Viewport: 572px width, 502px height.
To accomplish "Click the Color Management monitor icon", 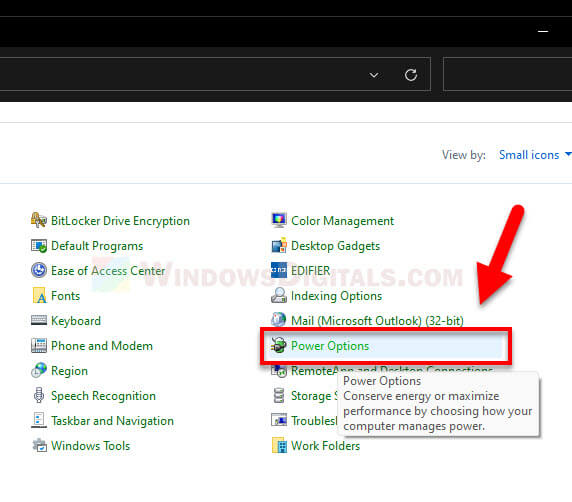I will tap(279, 221).
